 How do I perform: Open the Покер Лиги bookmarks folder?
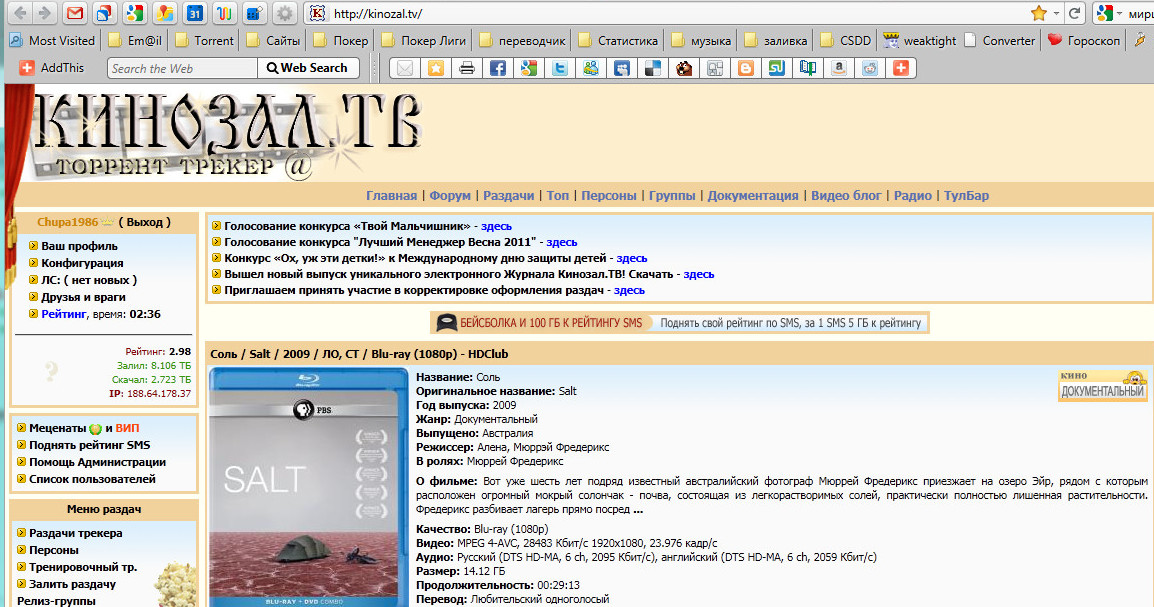tap(424, 40)
